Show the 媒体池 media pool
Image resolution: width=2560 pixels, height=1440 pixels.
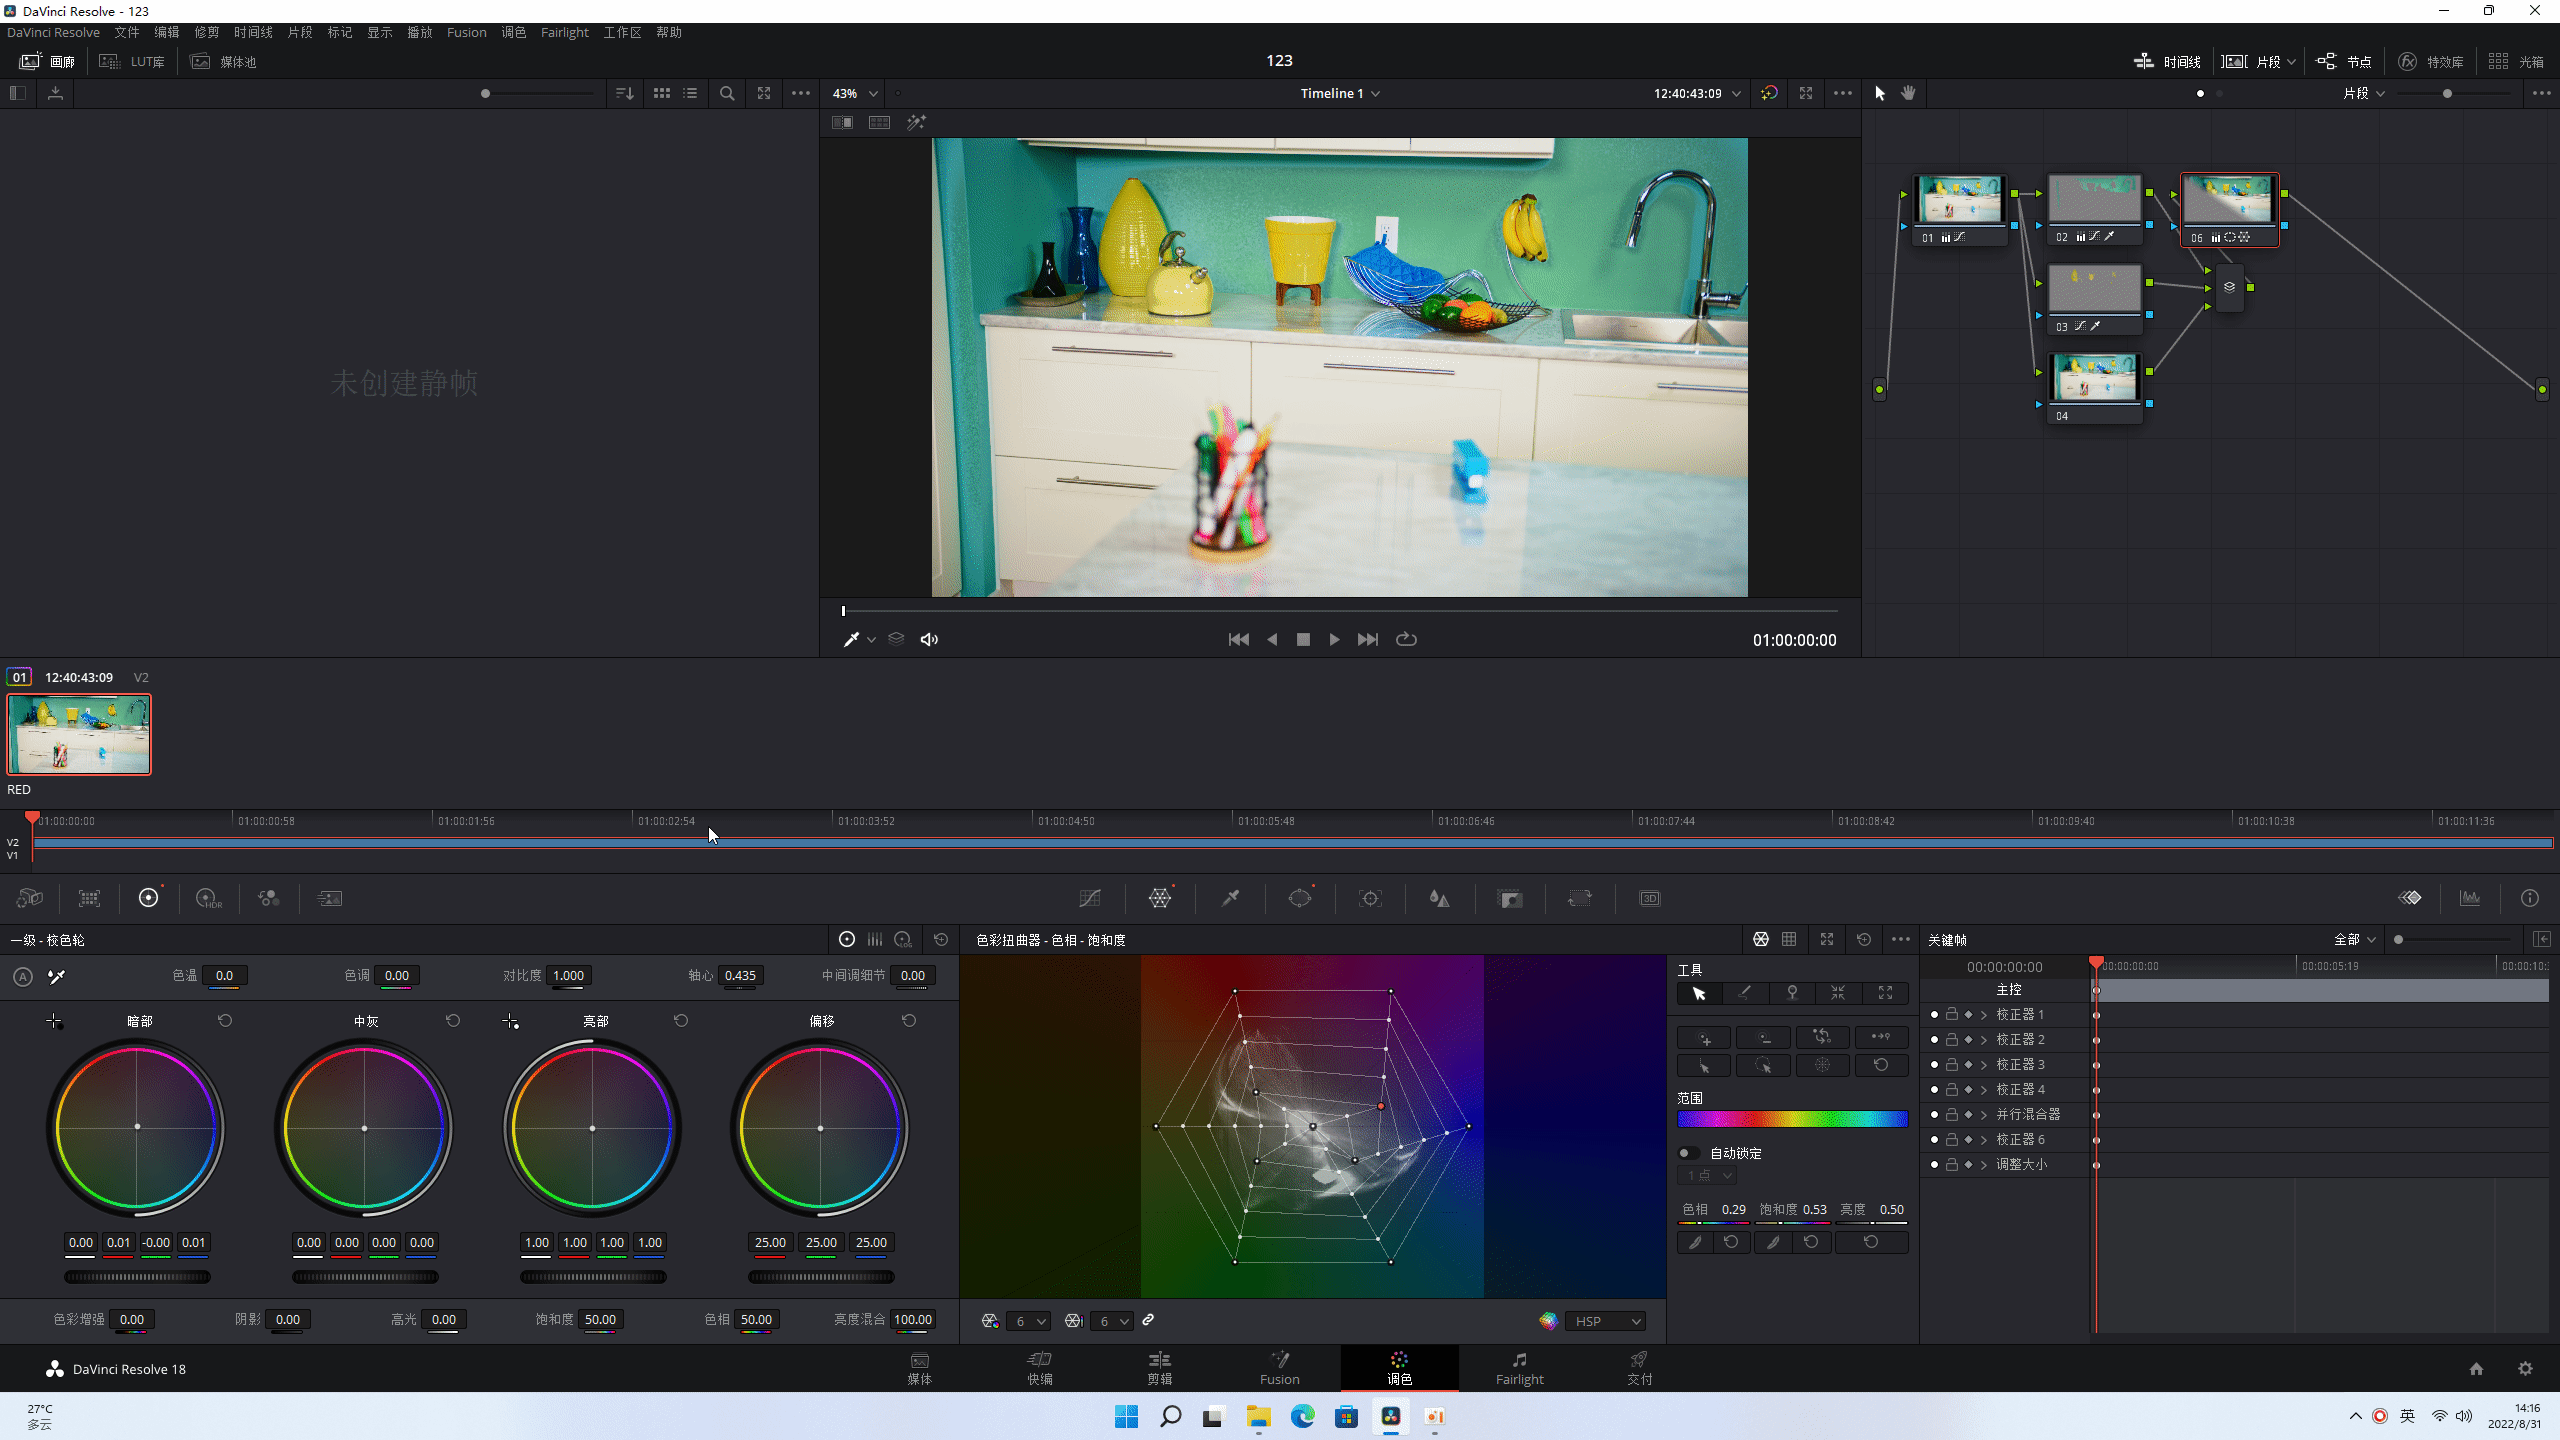point(224,62)
